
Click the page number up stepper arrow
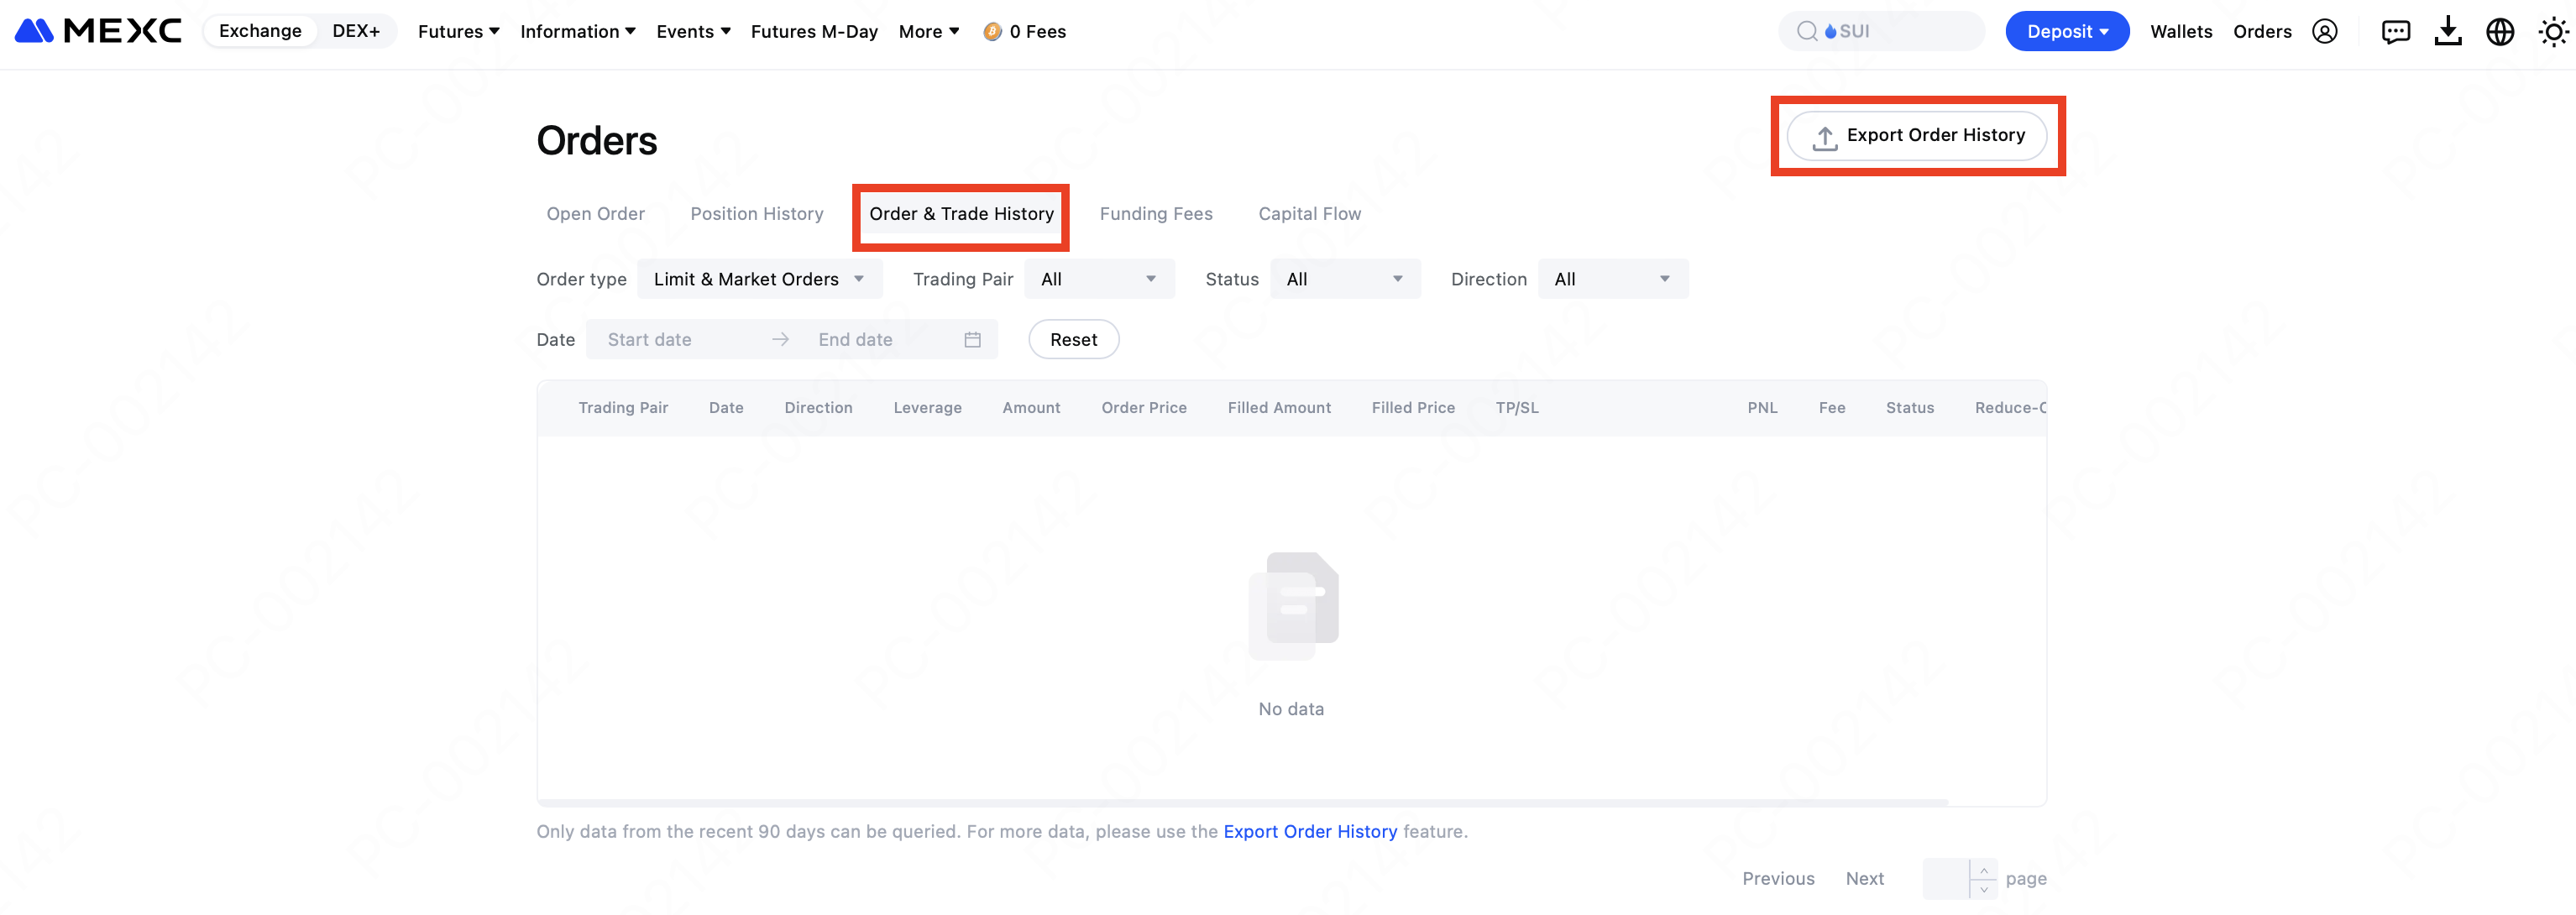(1983, 870)
